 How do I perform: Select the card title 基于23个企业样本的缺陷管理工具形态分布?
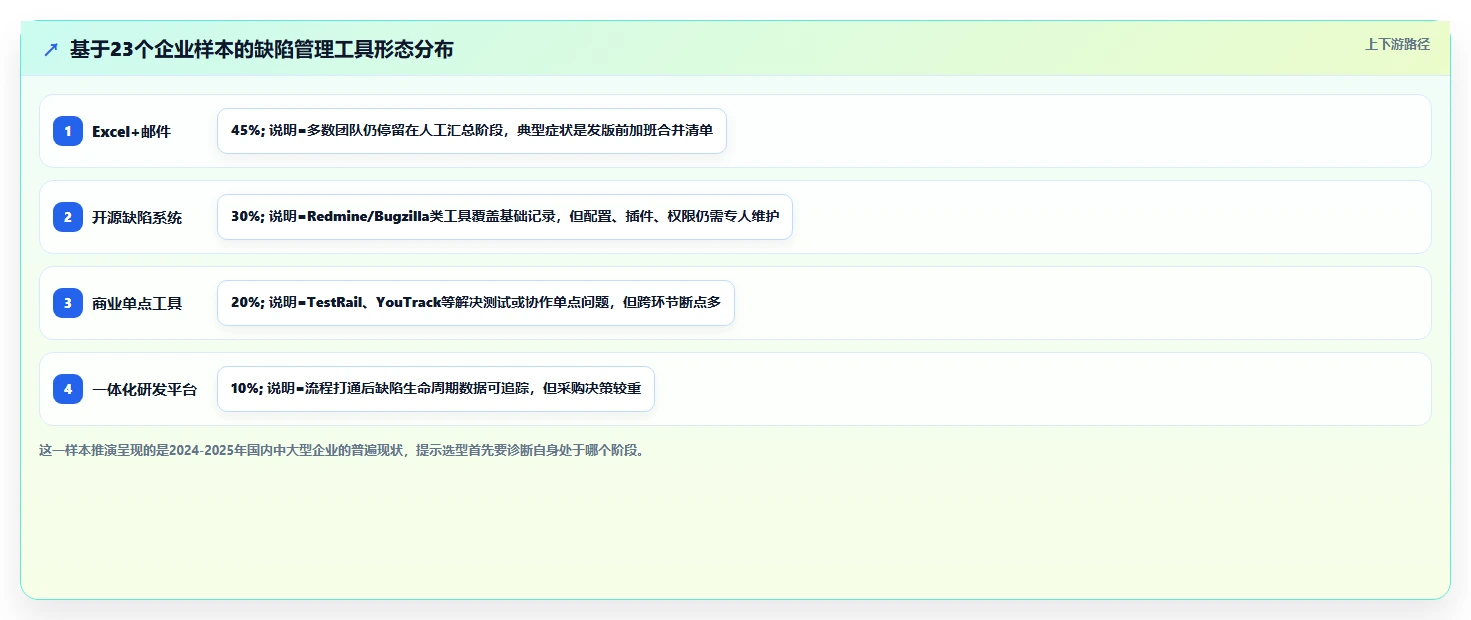pyautogui.click(x=261, y=49)
